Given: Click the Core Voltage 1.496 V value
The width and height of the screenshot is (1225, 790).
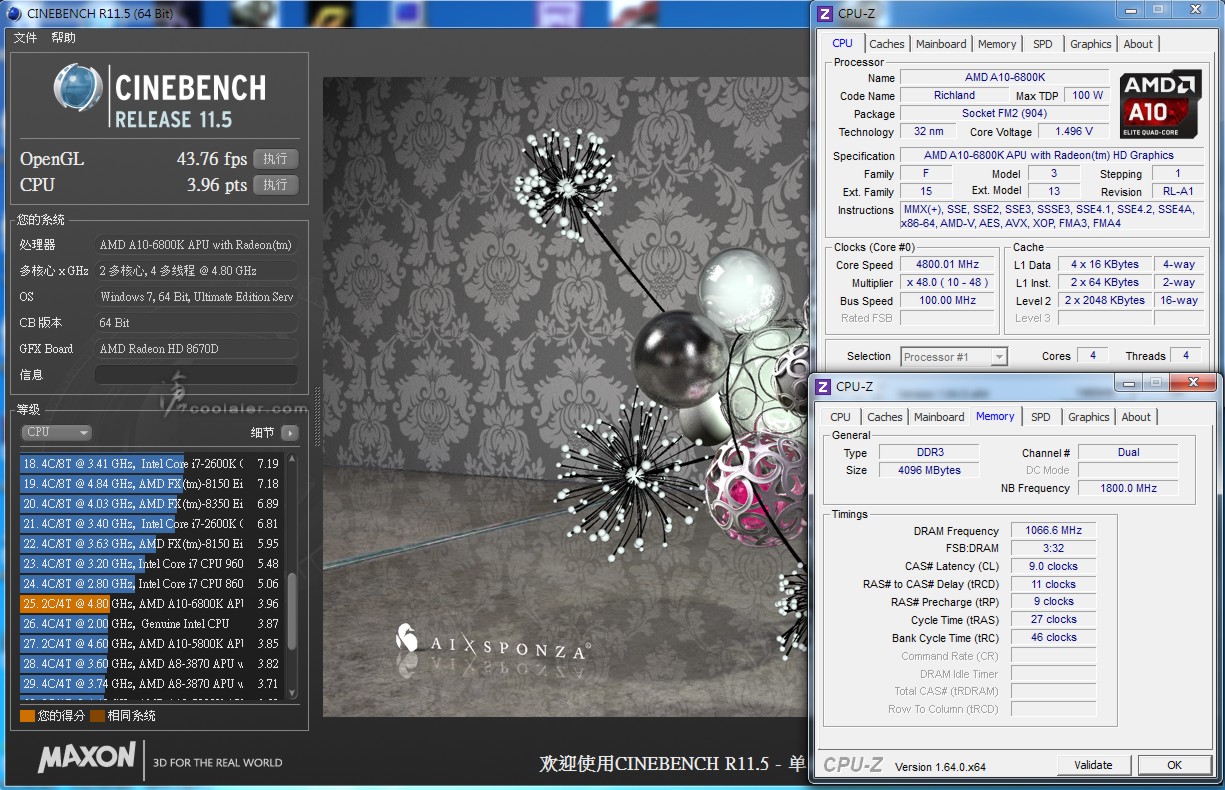Looking at the screenshot, I should click(1074, 132).
